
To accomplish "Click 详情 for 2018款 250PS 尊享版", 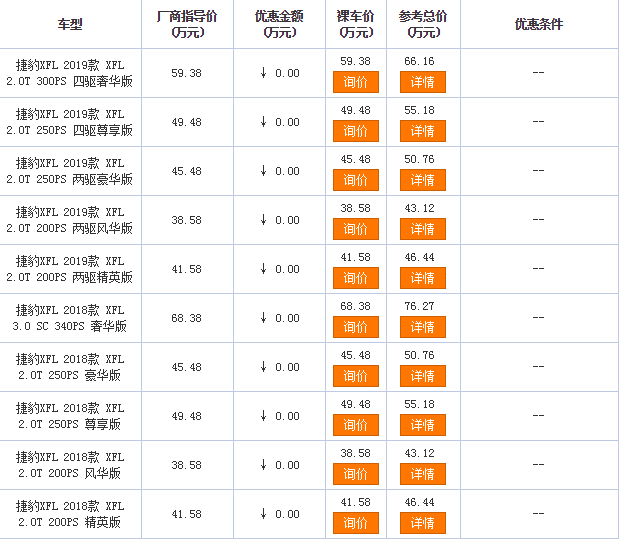I will click(423, 425).
